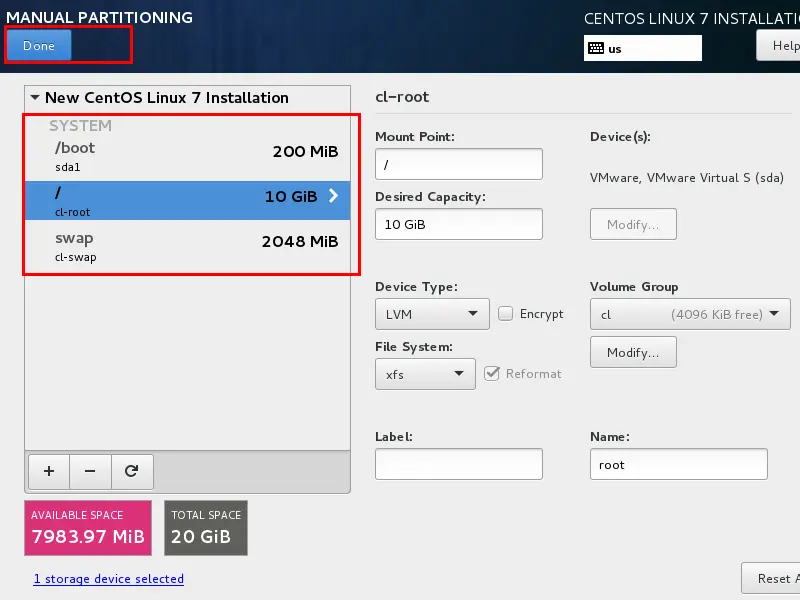This screenshot has height=600, width=800.
Task: Click the cl-root heading
Action: [x=402, y=97]
